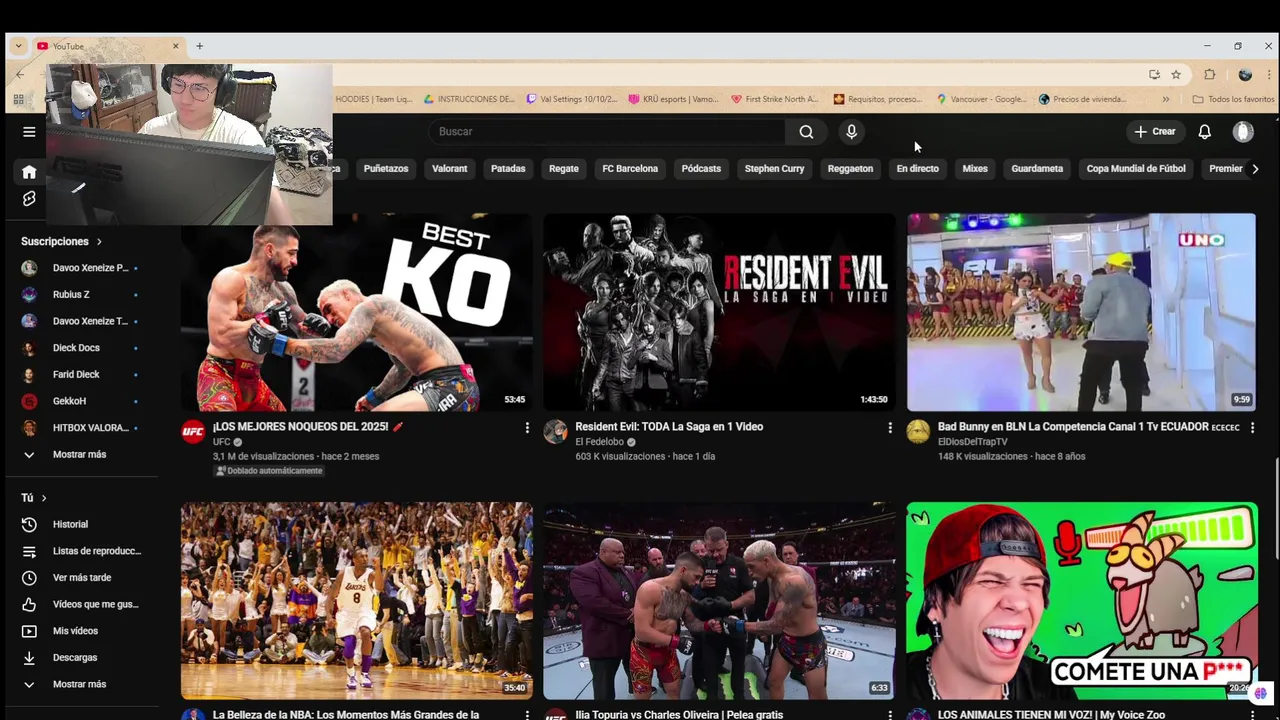The width and height of the screenshot is (1280, 720).
Task: Play the Resident Evil saga thumbnail
Action: 719,312
